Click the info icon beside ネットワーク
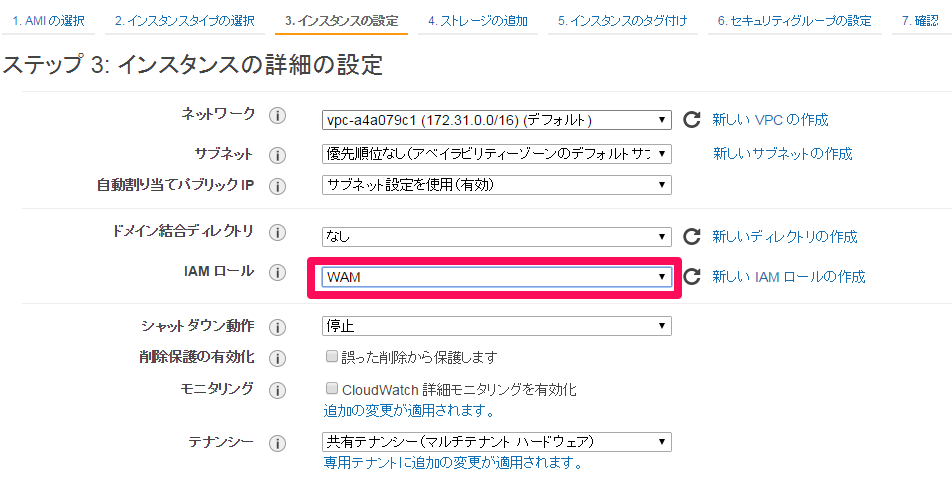The height and width of the screenshot is (496, 952). [x=277, y=115]
